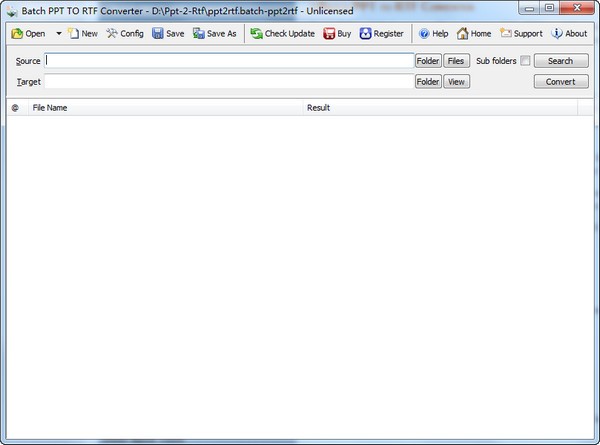600x445 pixels.
Task: Click the Files button beside Source
Action: (456, 61)
